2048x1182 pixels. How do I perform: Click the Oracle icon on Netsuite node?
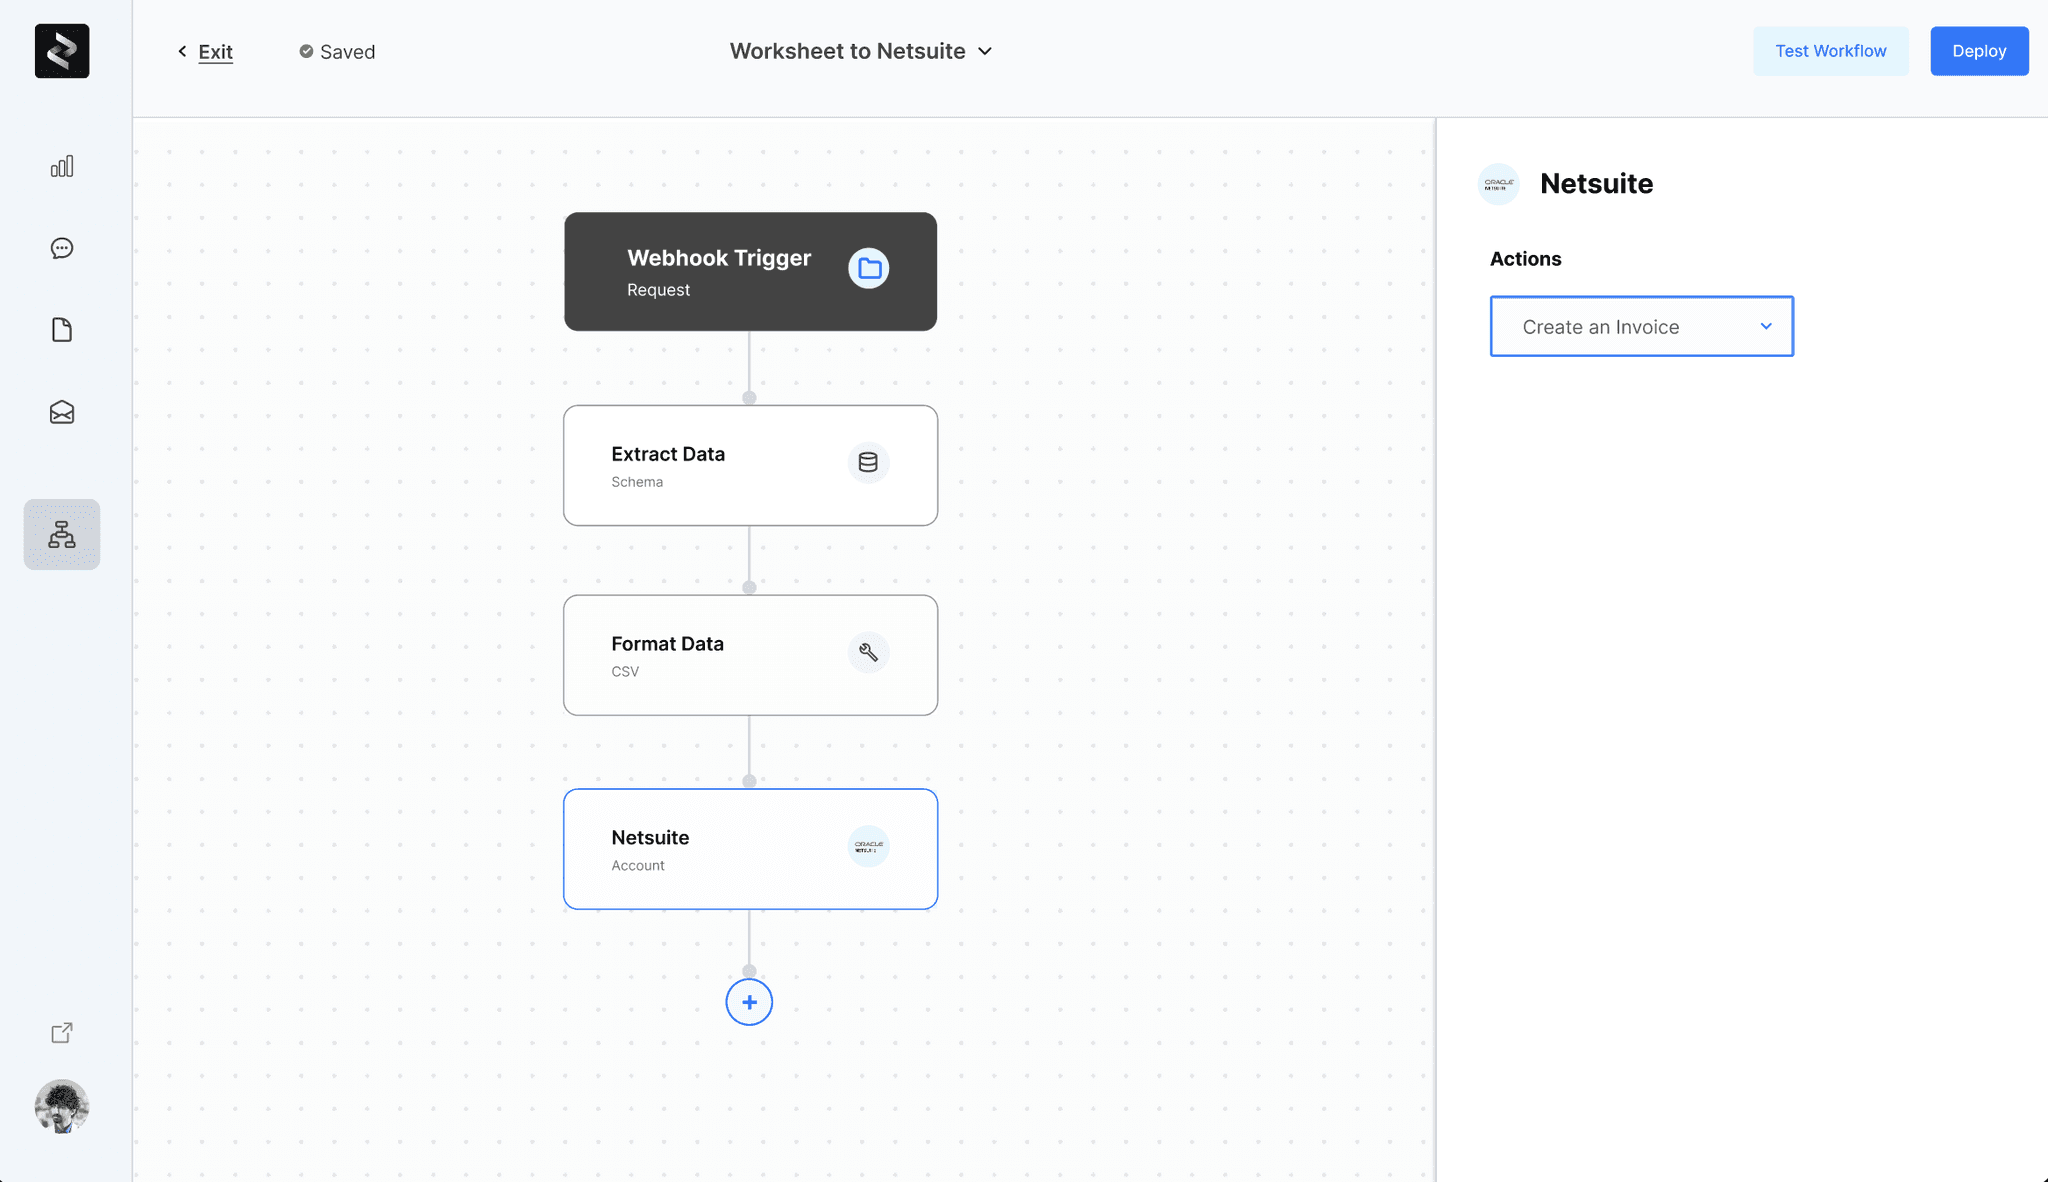tap(868, 846)
